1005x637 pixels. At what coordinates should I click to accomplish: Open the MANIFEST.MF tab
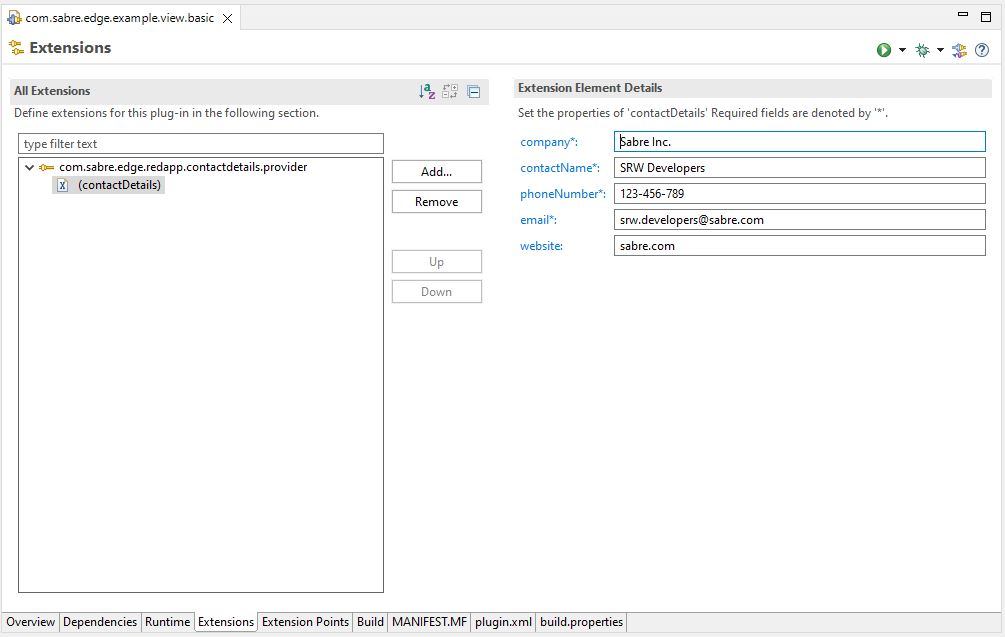pos(429,622)
